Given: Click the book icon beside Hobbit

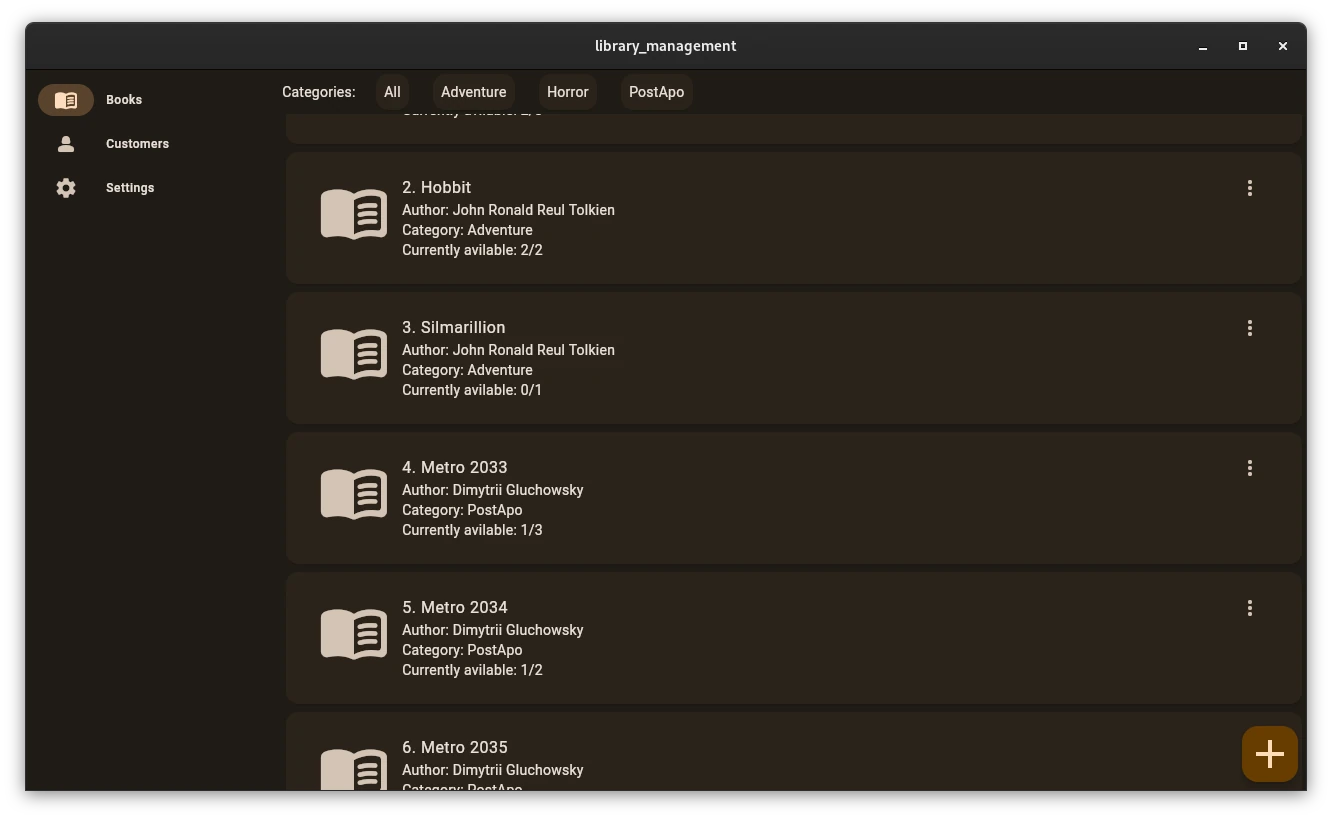Looking at the screenshot, I should [x=354, y=213].
